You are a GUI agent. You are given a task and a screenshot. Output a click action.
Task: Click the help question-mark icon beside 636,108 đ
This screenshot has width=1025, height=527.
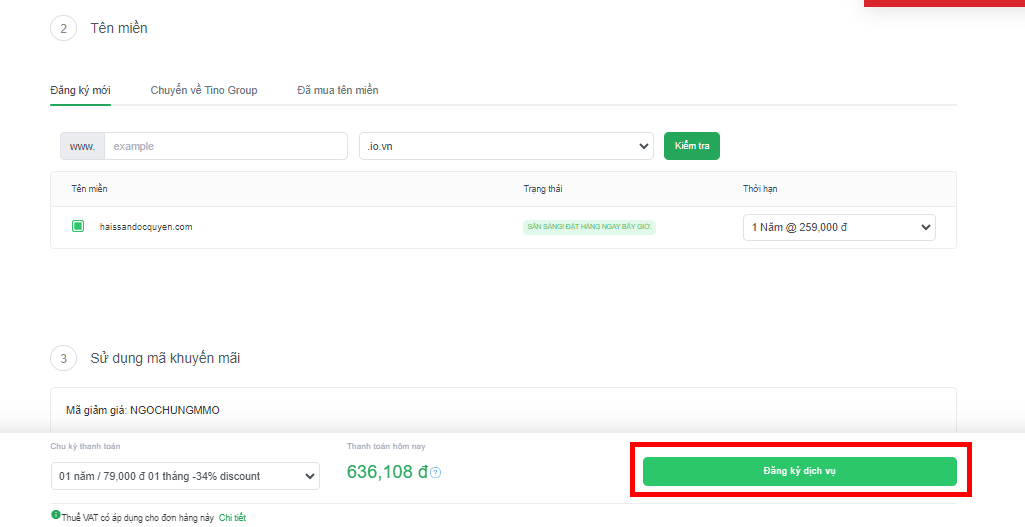[x=436, y=473]
